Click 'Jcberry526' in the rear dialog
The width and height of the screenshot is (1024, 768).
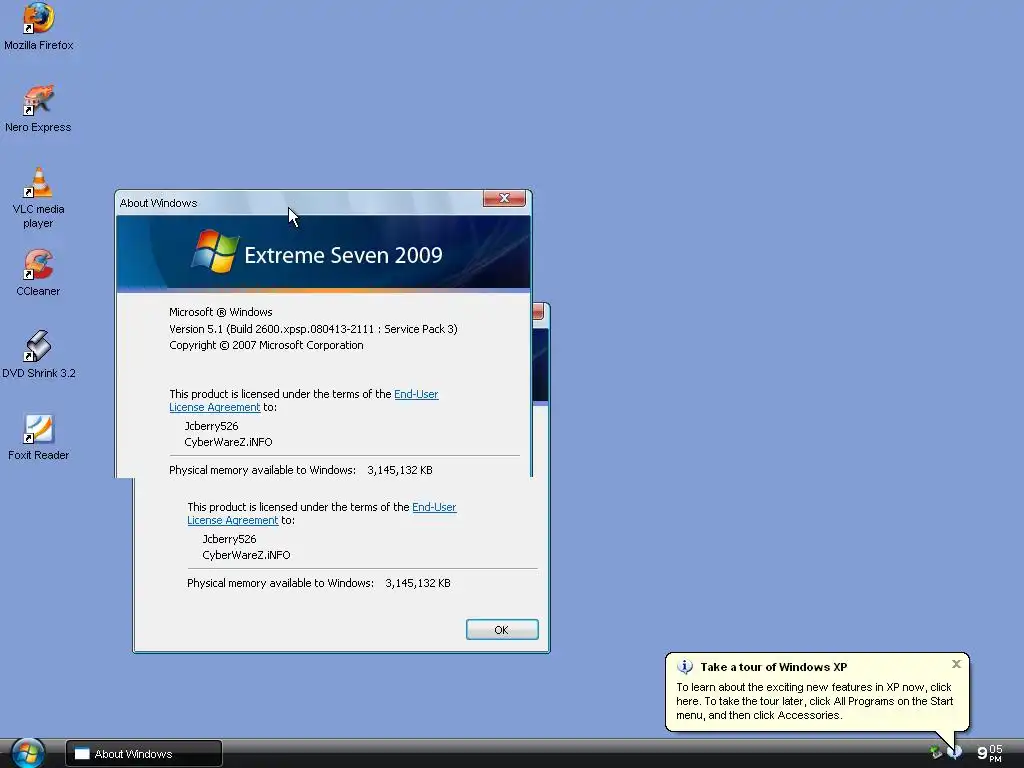pos(229,539)
